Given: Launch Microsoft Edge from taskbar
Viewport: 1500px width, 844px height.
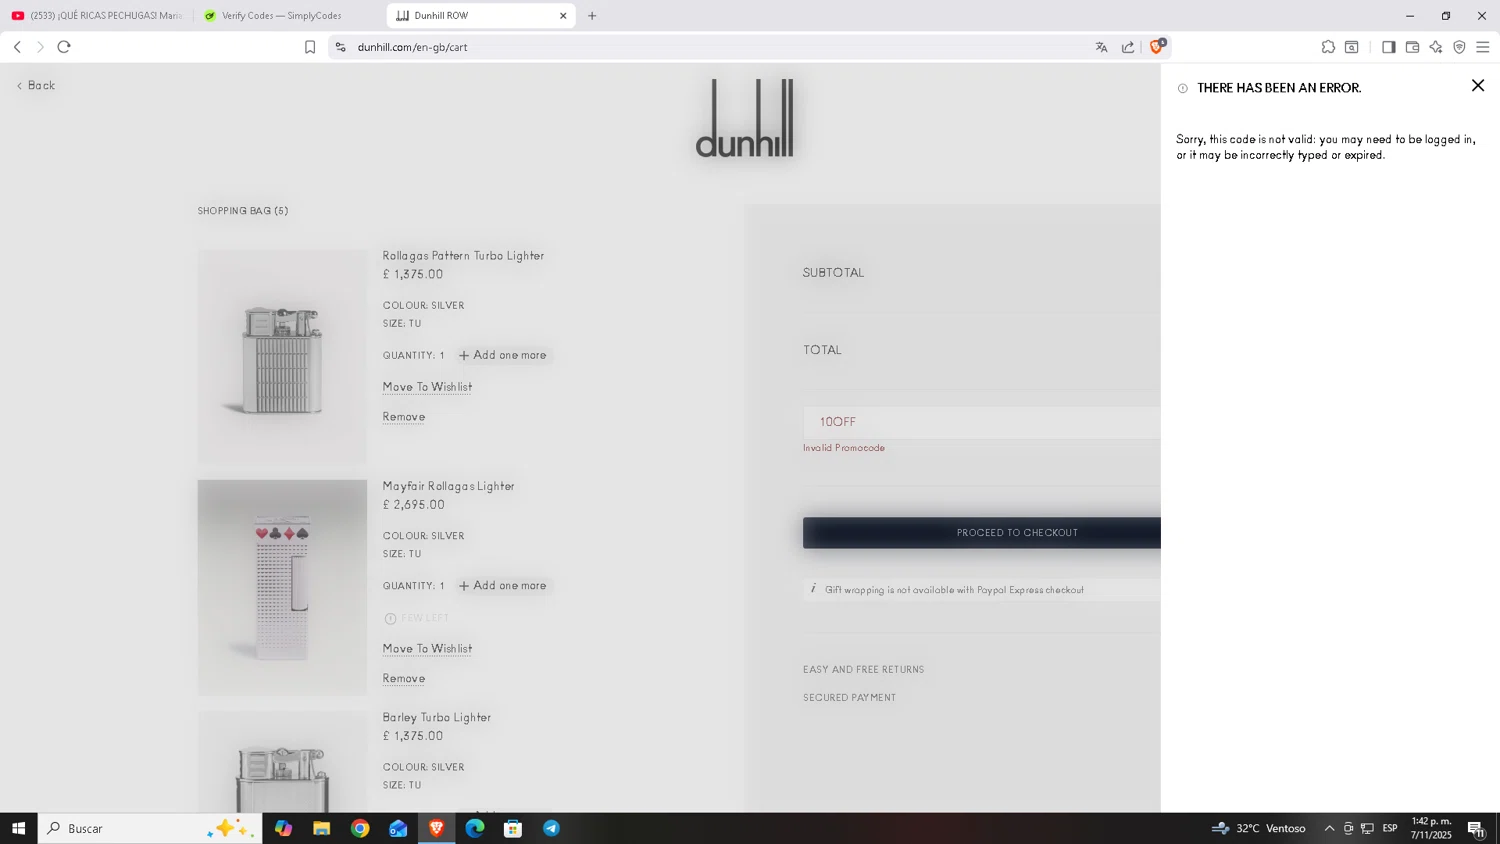Looking at the screenshot, I should tap(474, 828).
